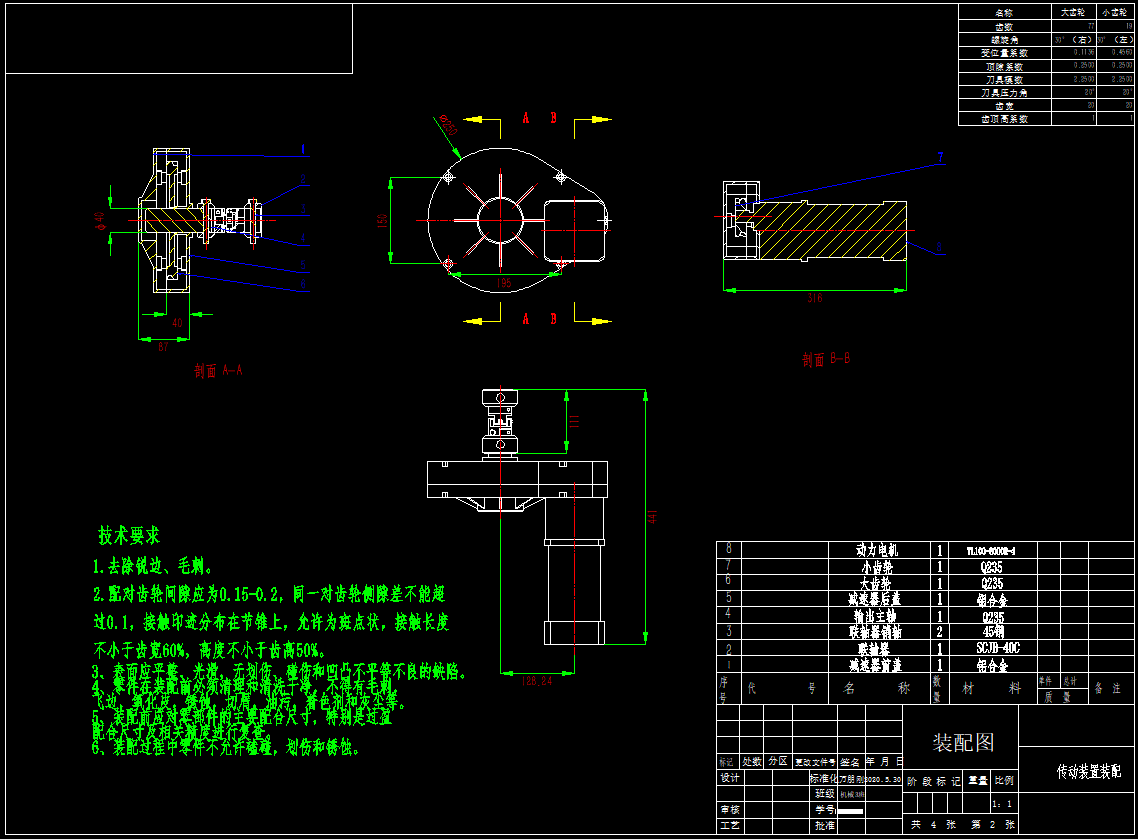Click the 'SCJB-40C' material cell

(998, 648)
